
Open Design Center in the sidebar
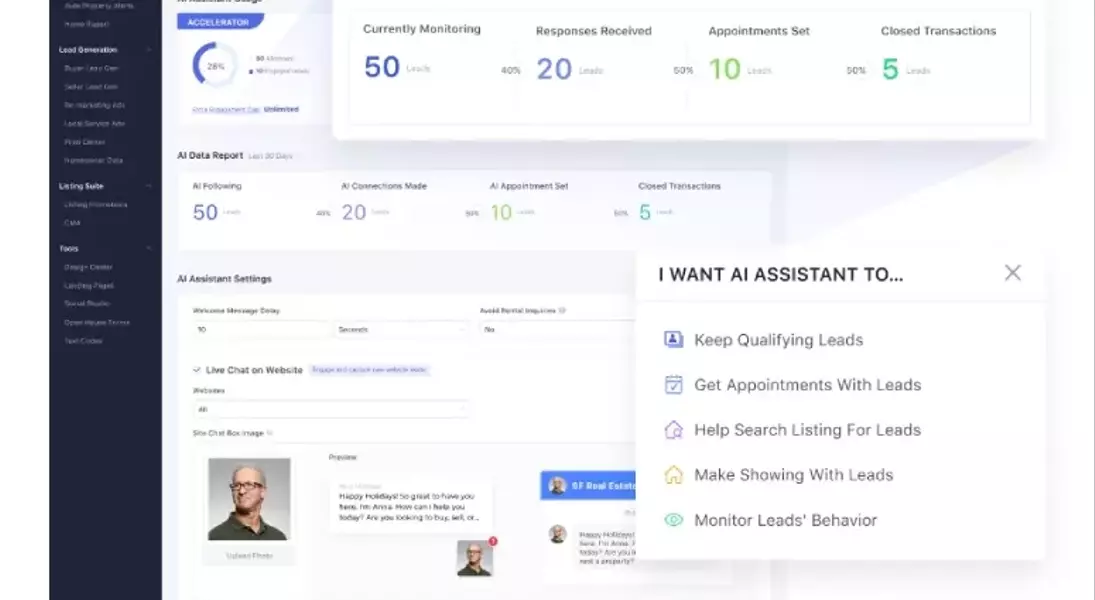pos(88,267)
